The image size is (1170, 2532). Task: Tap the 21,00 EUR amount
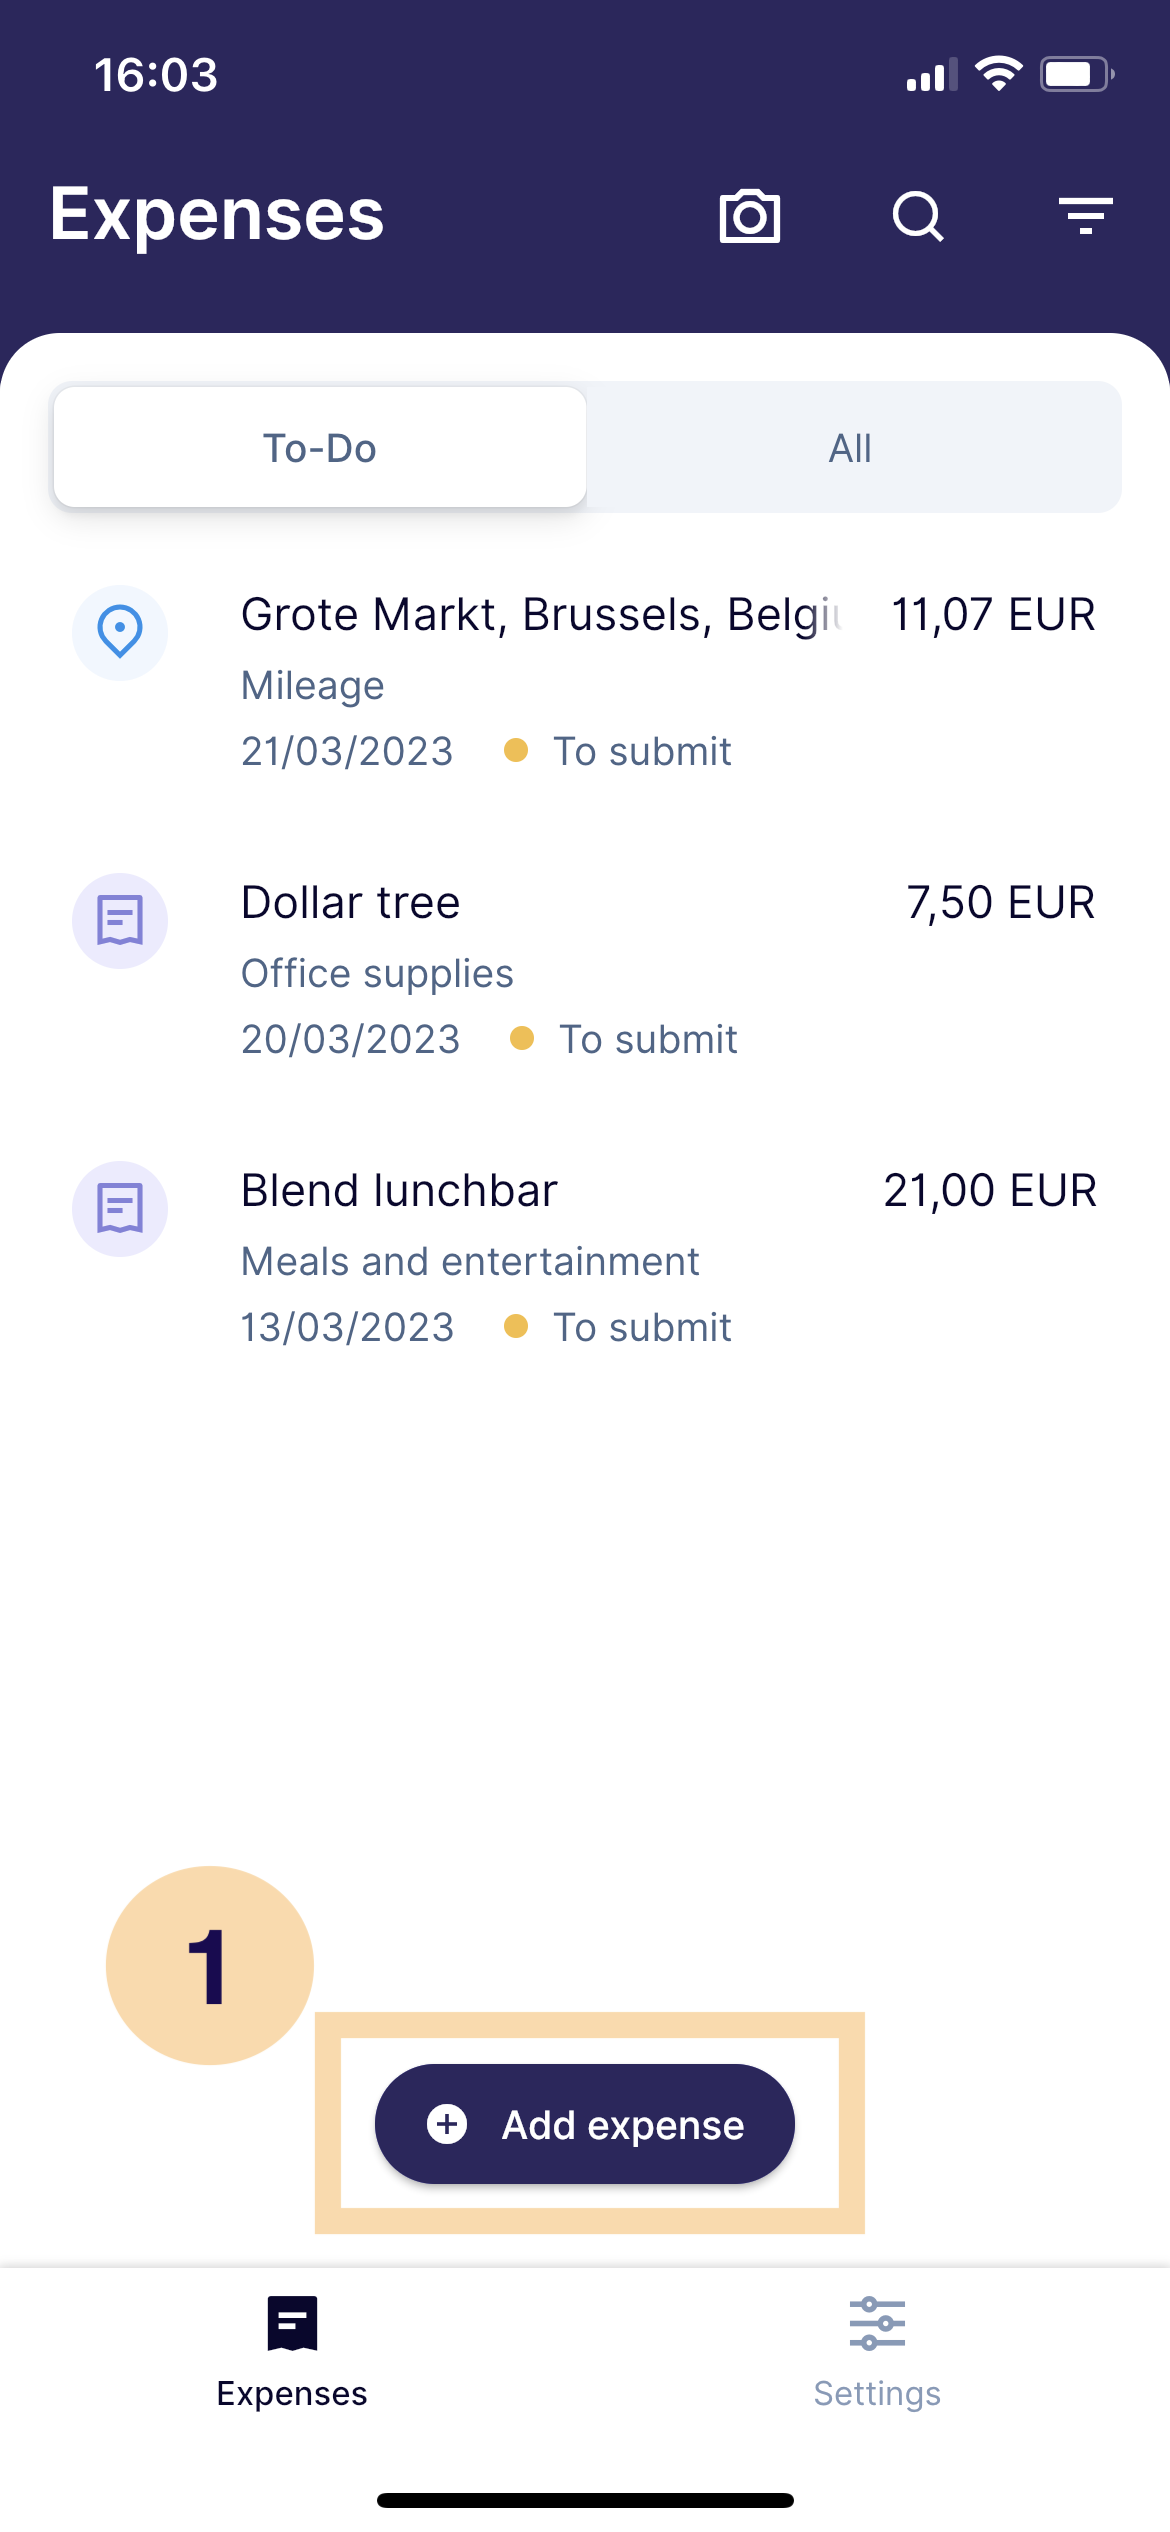coord(990,1191)
